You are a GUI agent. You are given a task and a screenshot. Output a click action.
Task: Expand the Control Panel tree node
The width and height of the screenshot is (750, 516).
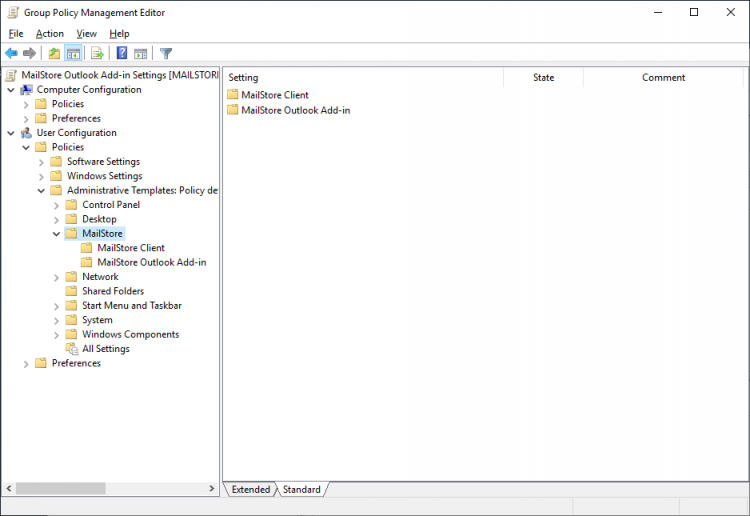tap(57, 205)
